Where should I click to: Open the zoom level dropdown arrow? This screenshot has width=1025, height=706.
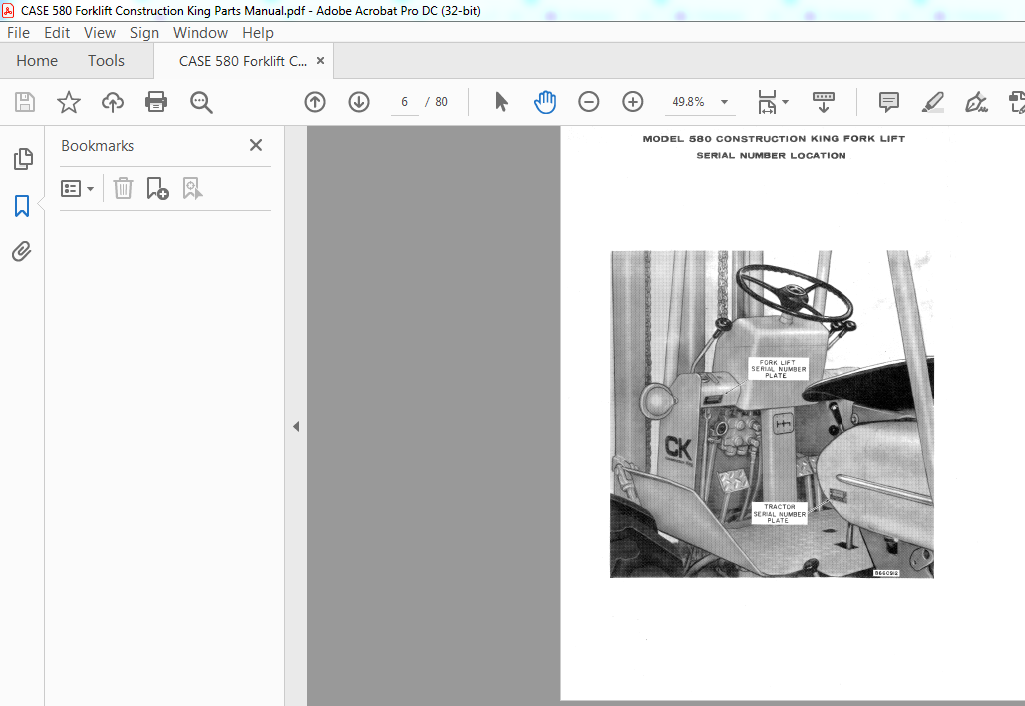click(724, 102)
